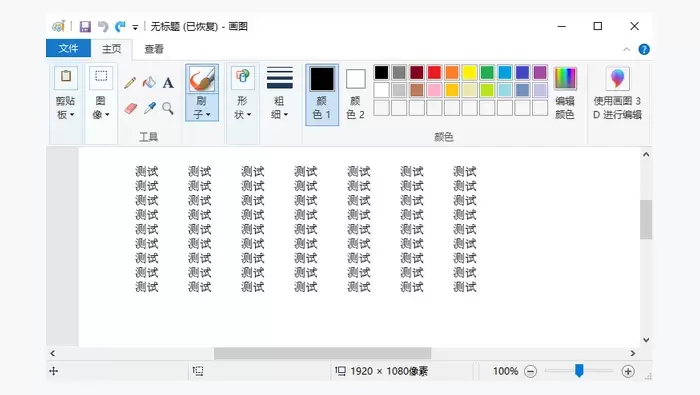Viewport: 700px width, 395px height.
Task: Select the Pencil tool
Action: [130, 83]
